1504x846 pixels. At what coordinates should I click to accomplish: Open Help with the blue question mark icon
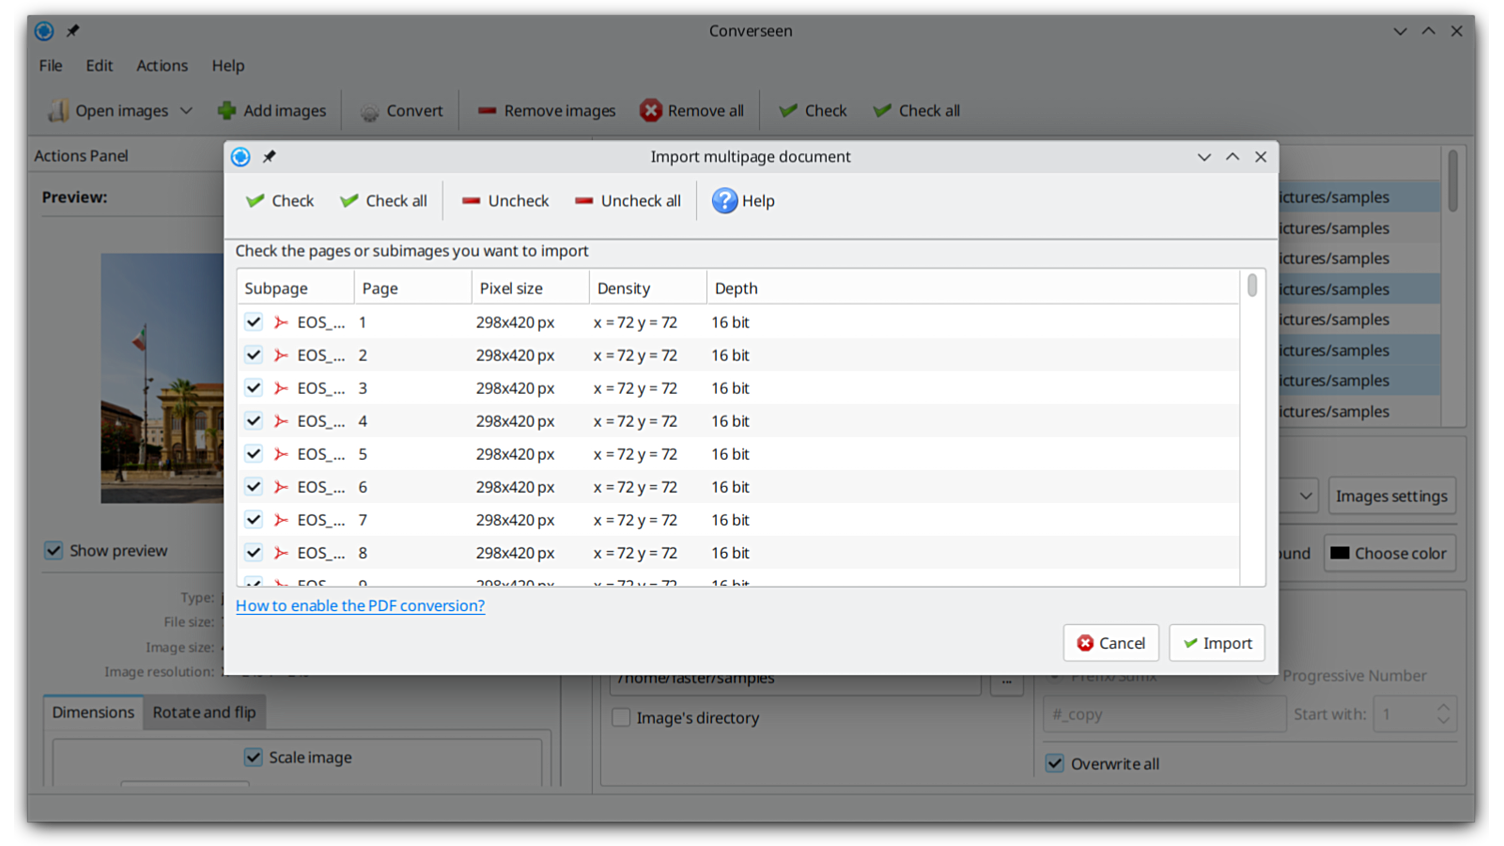tap(725, 201)
